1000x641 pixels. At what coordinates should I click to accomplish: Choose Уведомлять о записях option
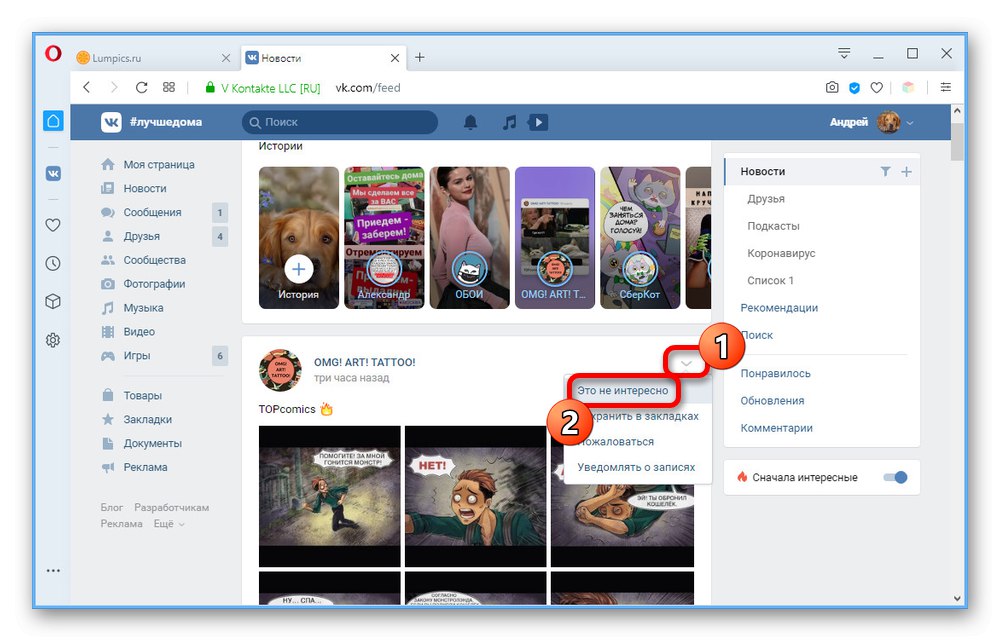(636, 467)
